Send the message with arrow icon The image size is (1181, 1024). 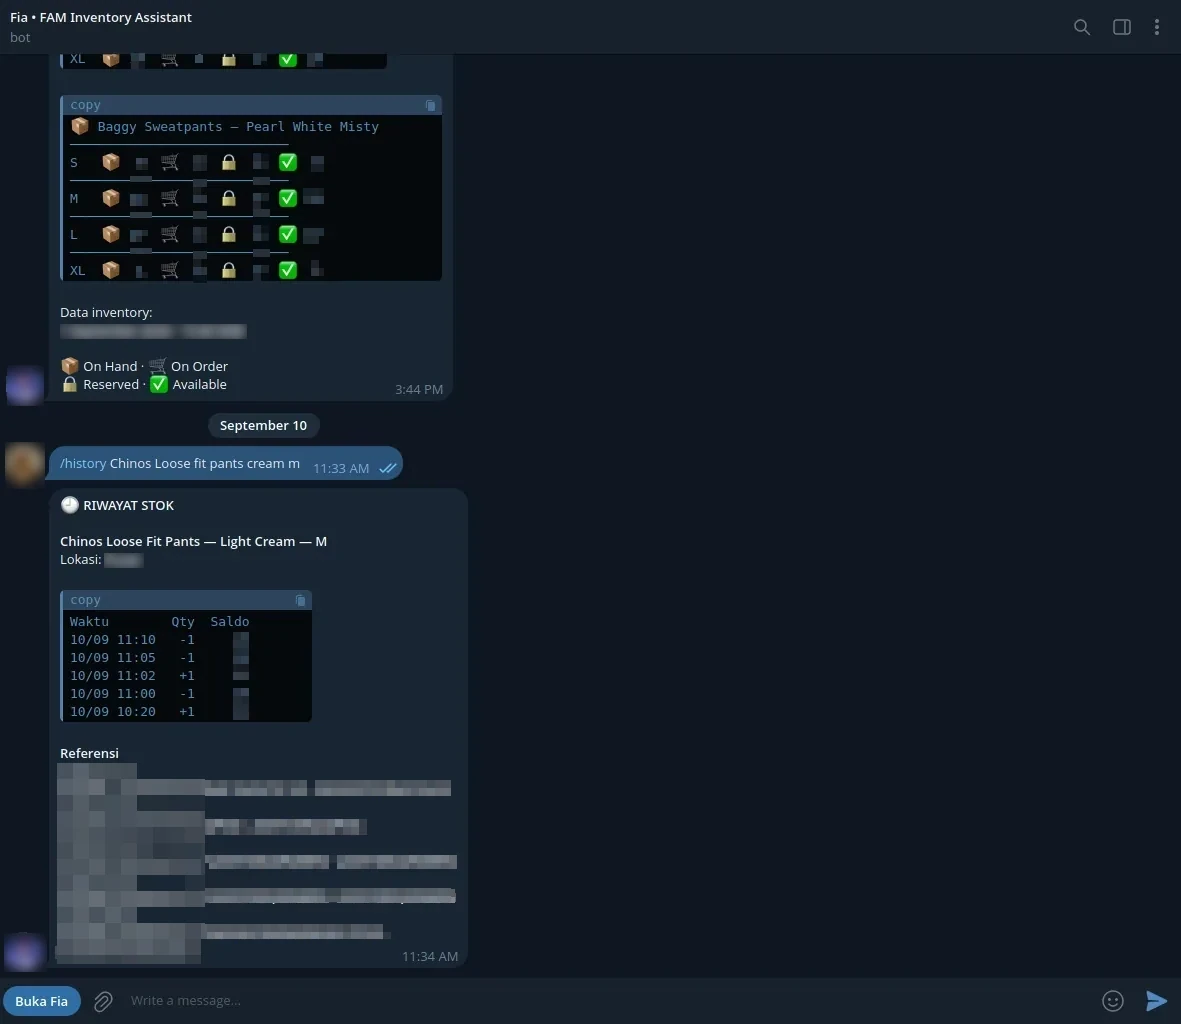tap(1156, 1001)
